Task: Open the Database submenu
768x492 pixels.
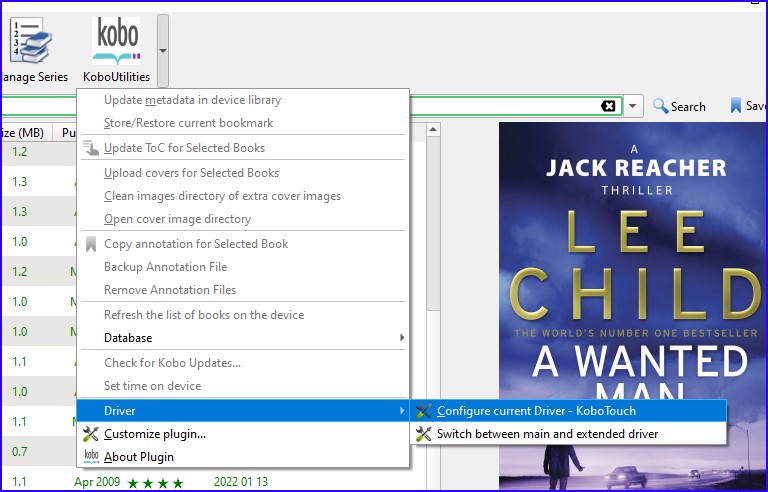Action: click(x=243, y=338)
